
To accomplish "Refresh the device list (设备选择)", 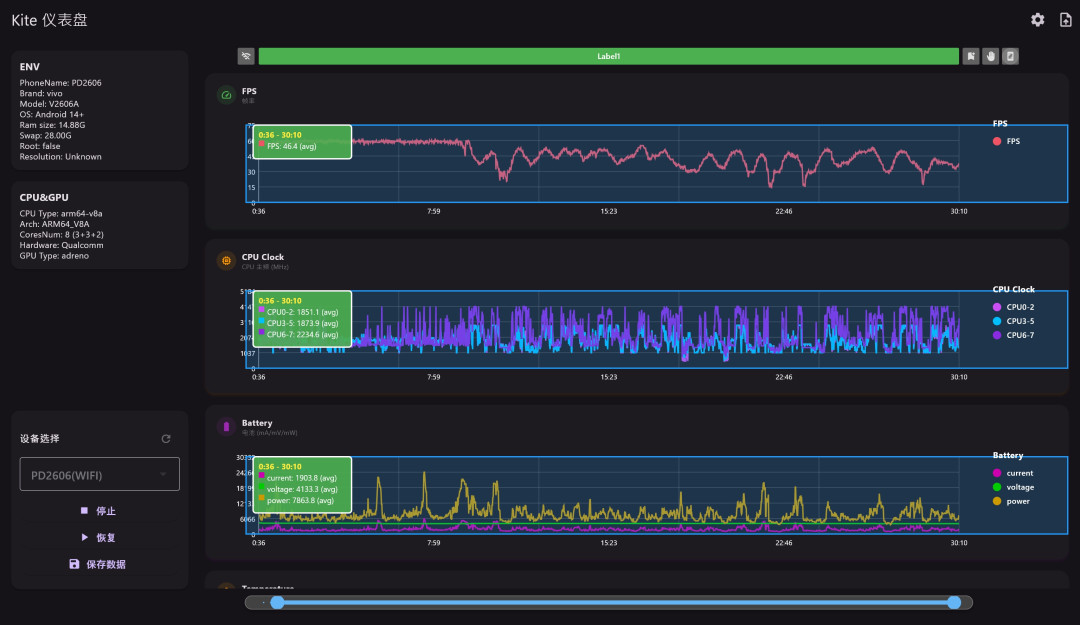I will [x=166, y=439].
